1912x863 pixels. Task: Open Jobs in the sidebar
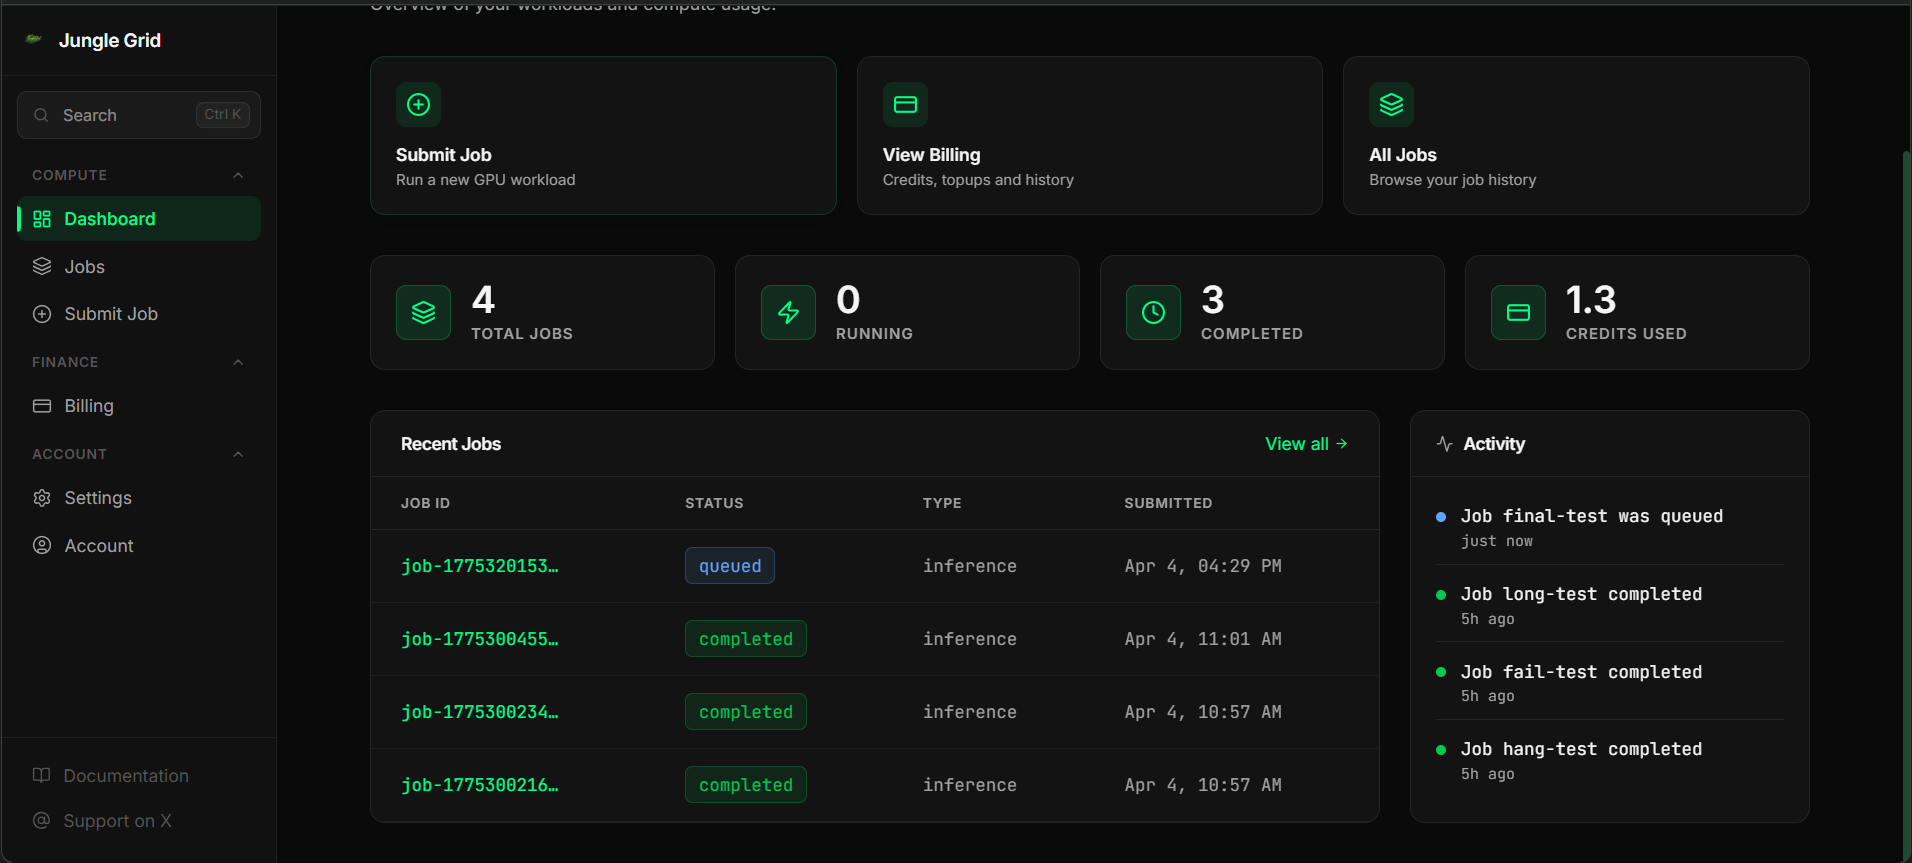[85, 267]
